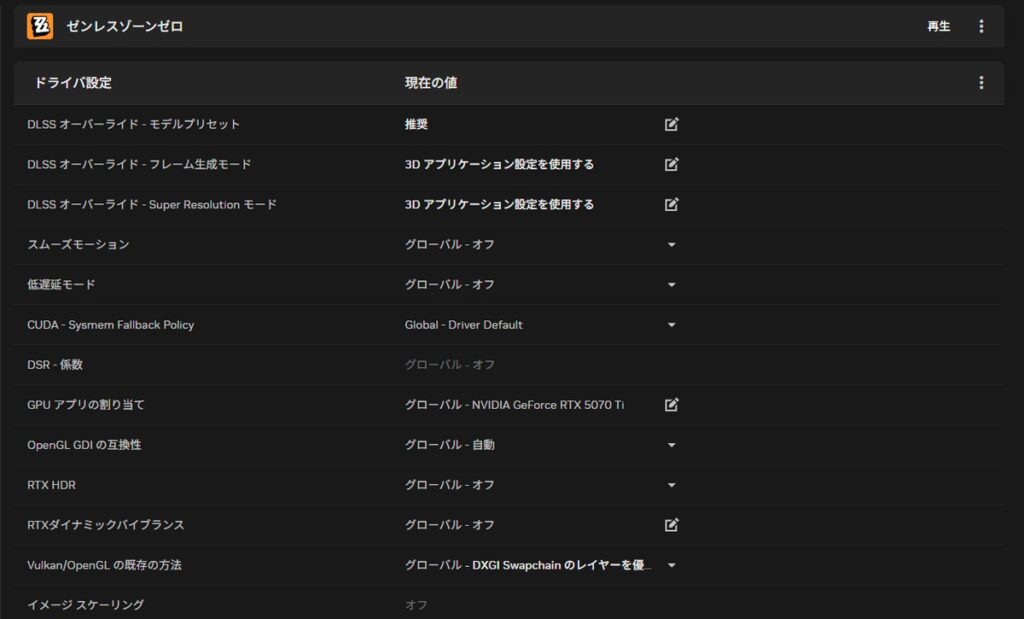The width and height of the screenshot is (1024, 619).
Task: Click the 推奨 value text
Action: point(416,124)
